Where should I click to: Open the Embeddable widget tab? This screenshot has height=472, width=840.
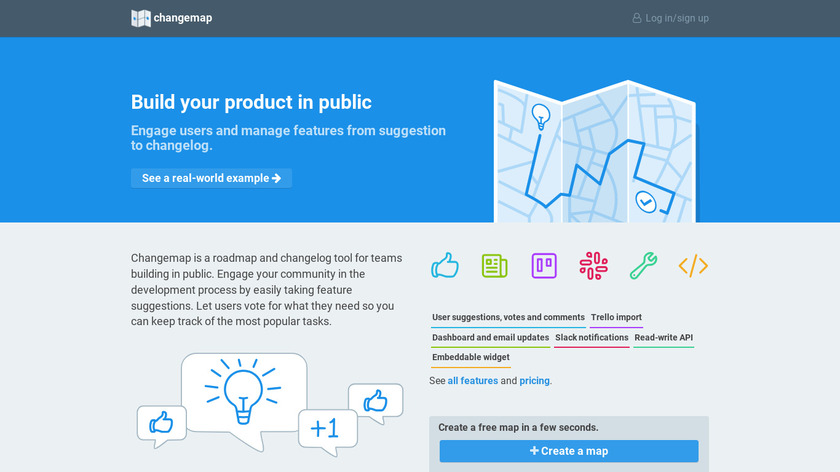[x=471, y=358]
